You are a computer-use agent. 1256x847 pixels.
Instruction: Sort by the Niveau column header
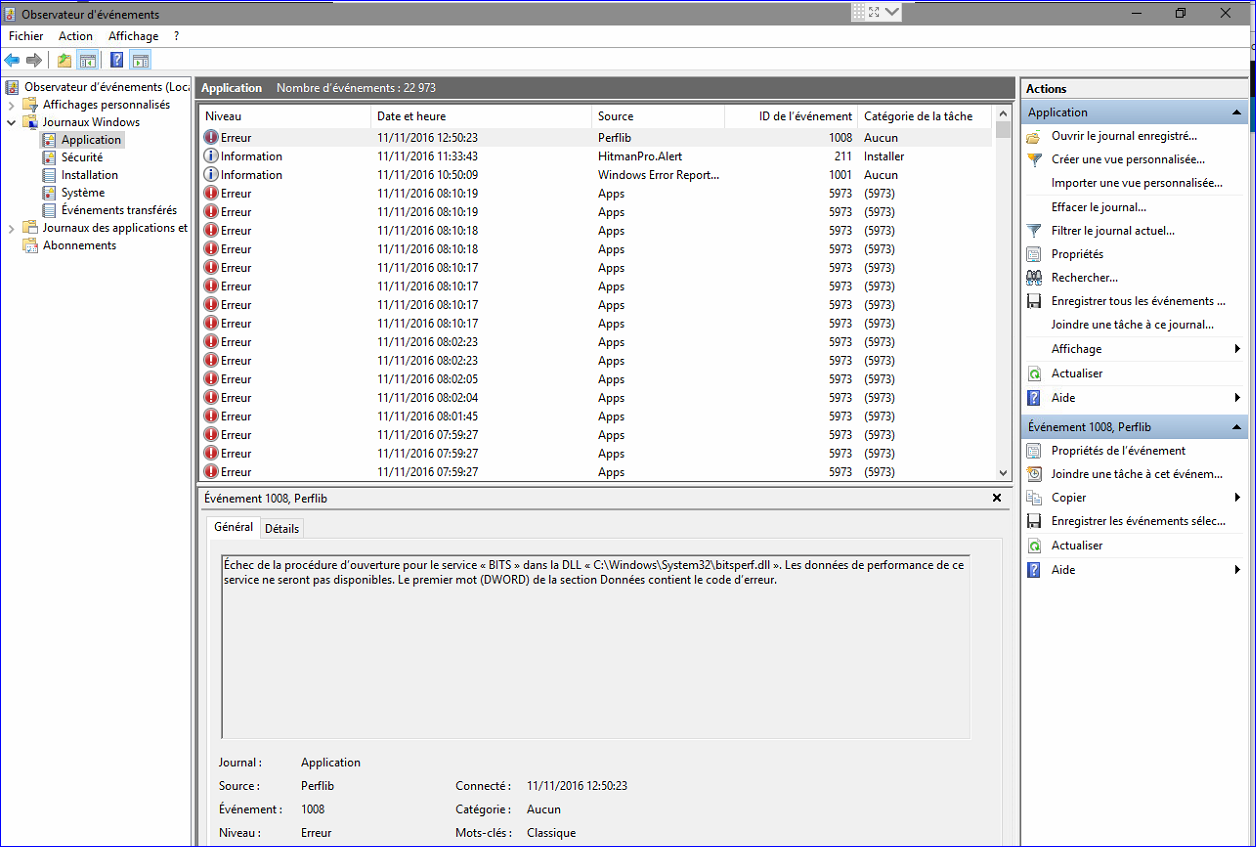tap(285, 116)
